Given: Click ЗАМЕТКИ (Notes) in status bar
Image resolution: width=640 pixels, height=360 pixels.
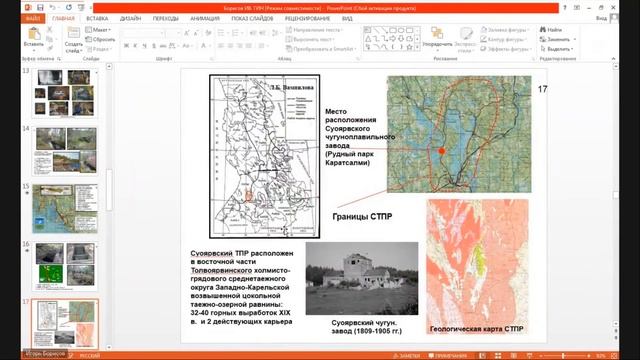Looking at the screenshot, I should pos(406,356).
